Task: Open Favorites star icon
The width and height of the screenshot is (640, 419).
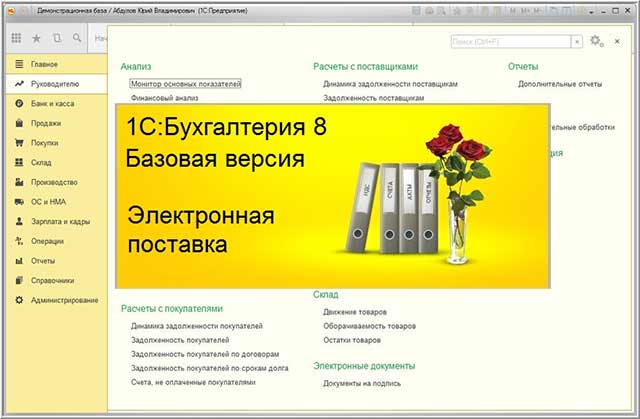Action: [x=36, y=38]
